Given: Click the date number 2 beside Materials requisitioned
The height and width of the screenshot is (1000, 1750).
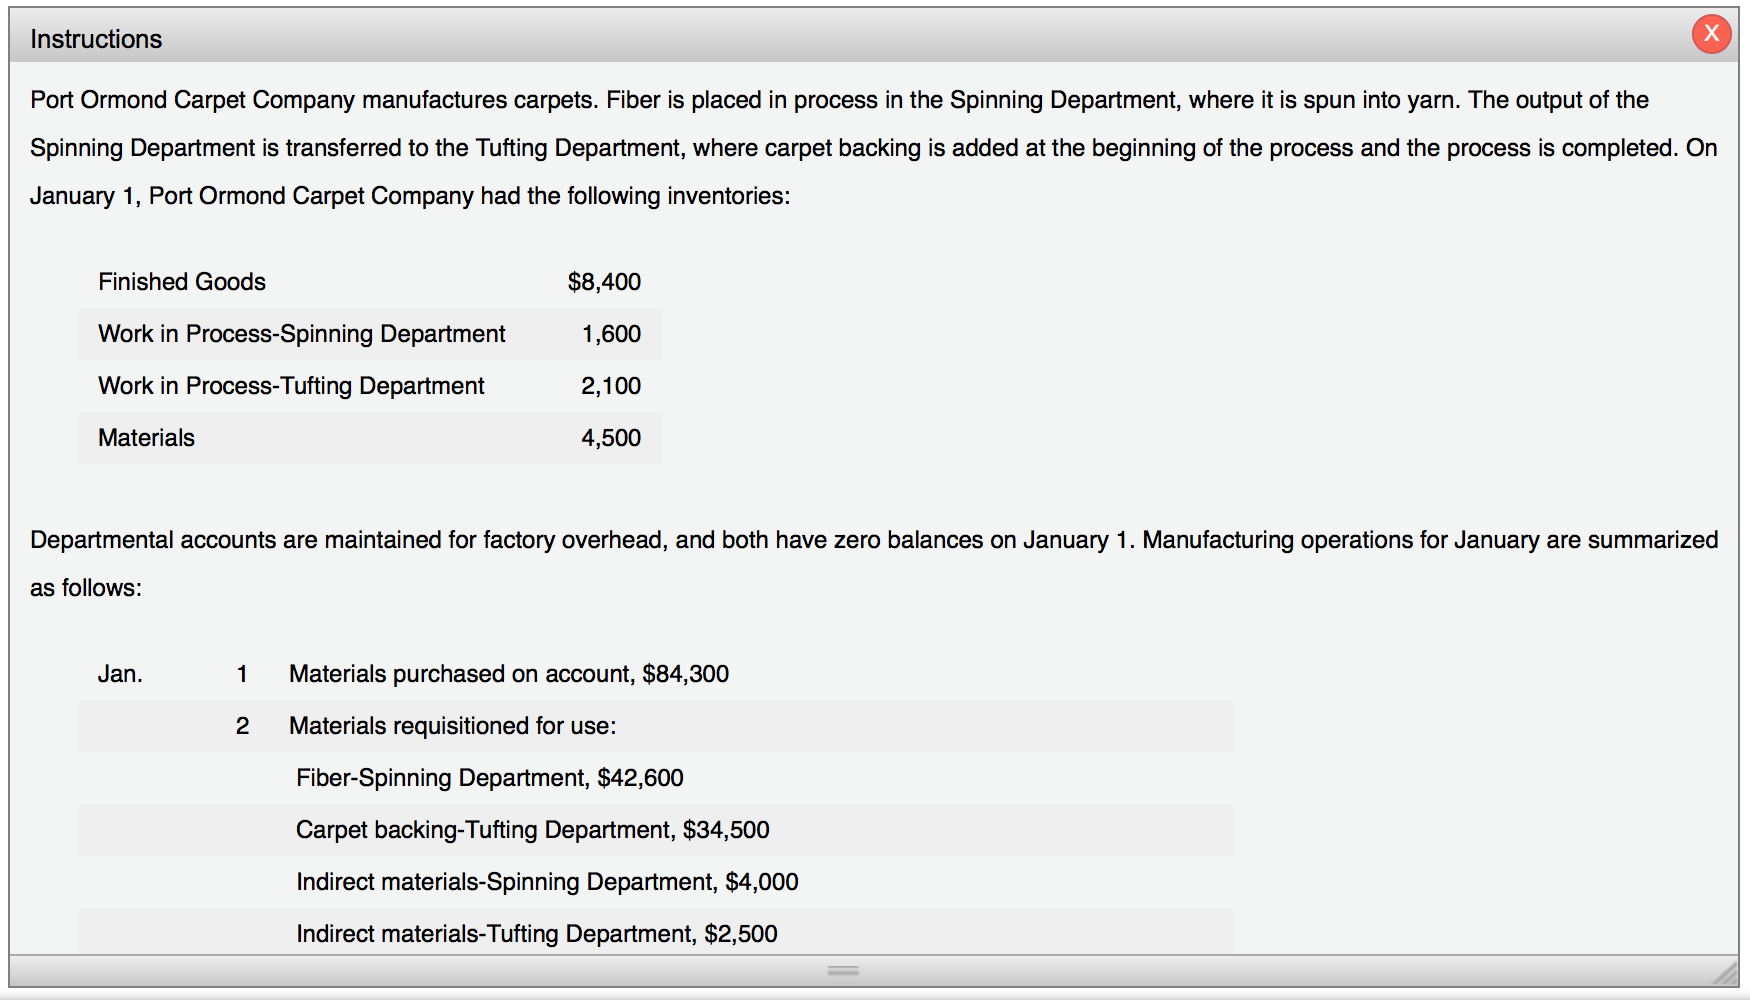Looking at the screenshot, I should 242,726.
